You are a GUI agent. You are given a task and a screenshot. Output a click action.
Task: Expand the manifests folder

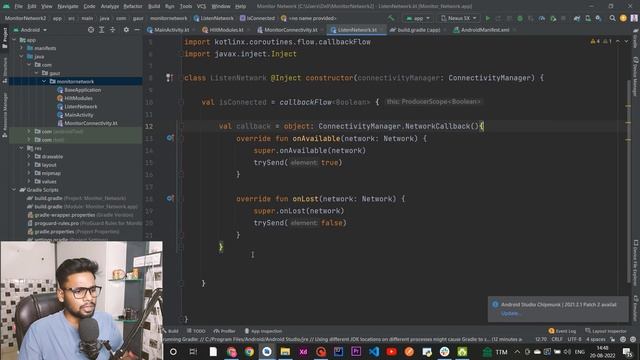coord(22,48)
